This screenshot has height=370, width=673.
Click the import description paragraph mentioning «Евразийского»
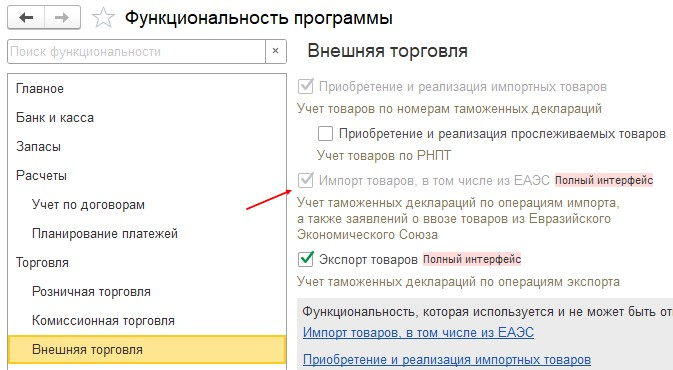tap(458, 218)
